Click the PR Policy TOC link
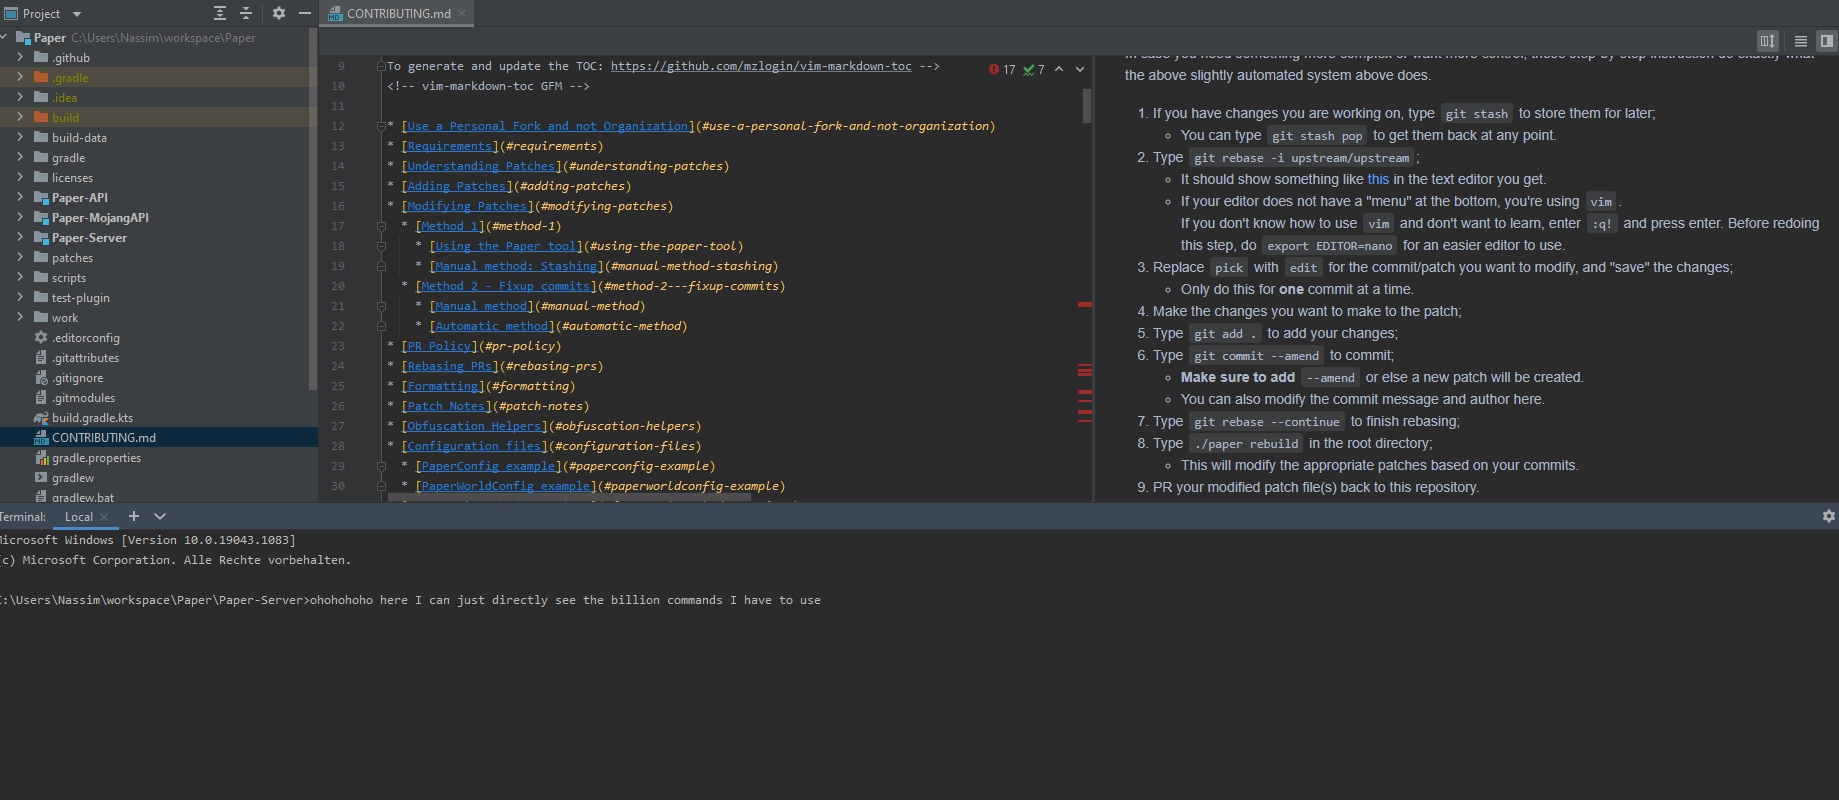Image resolution: width=1839 pixels, height=800 pixels. (x=439, y=346)
